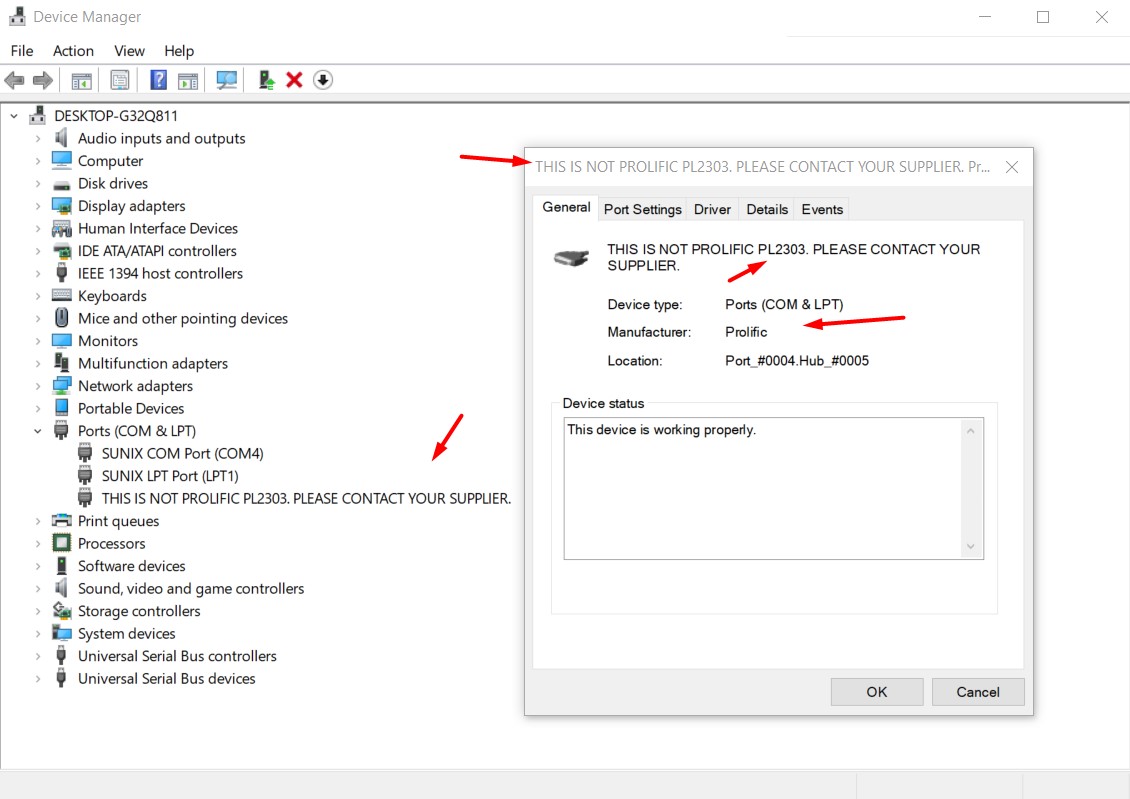Click the Human Interface Devices icon
The height and width of the screenshot is (799, 1130).
click(x=62, y=228)
